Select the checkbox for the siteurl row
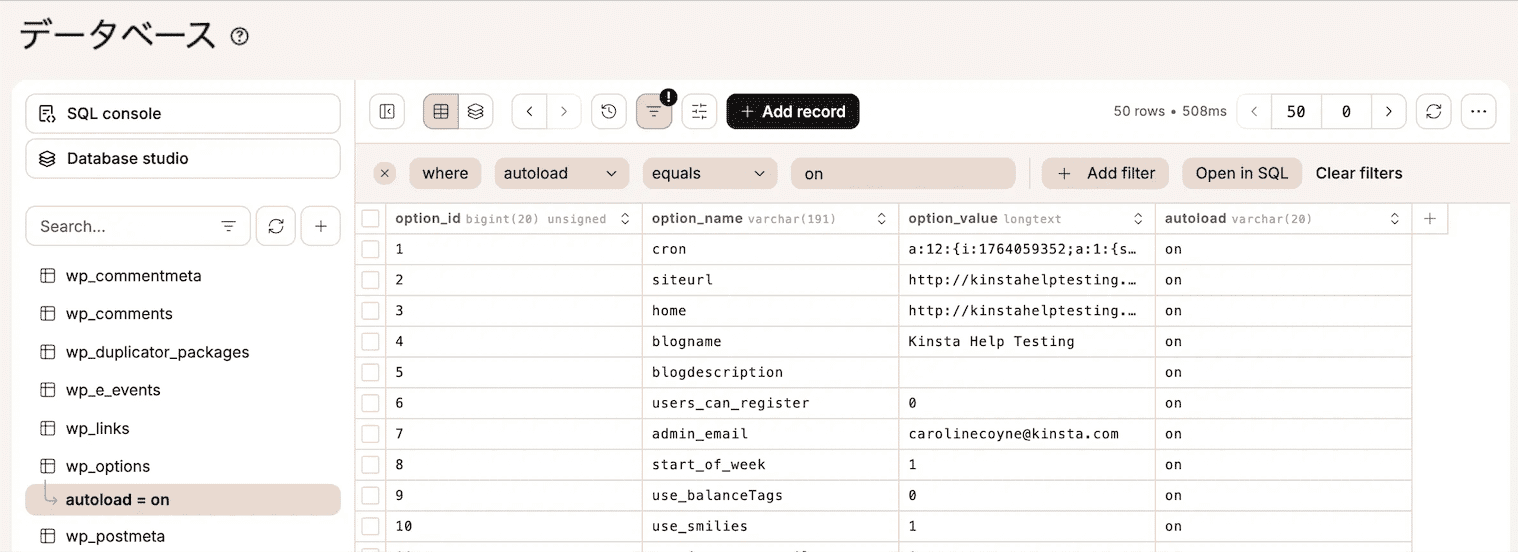This screenshot has height=552, width=1518. 371,280
